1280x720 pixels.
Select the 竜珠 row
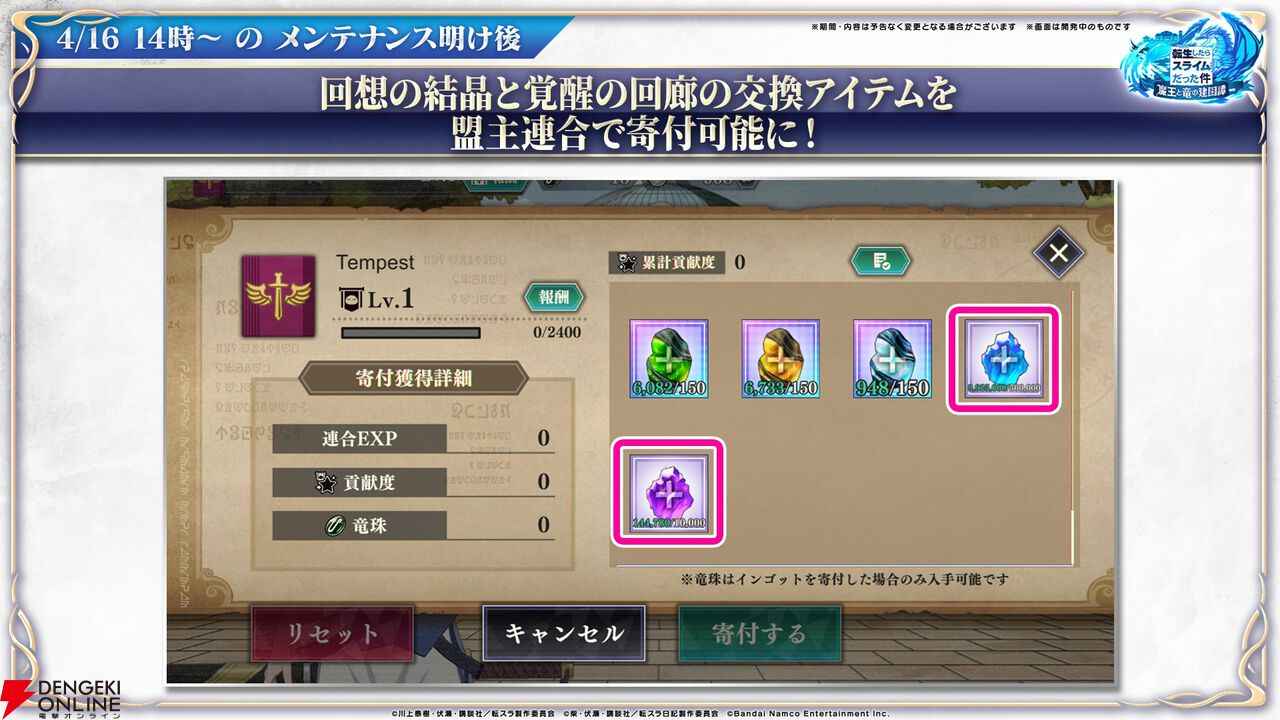tap(414, 525)
